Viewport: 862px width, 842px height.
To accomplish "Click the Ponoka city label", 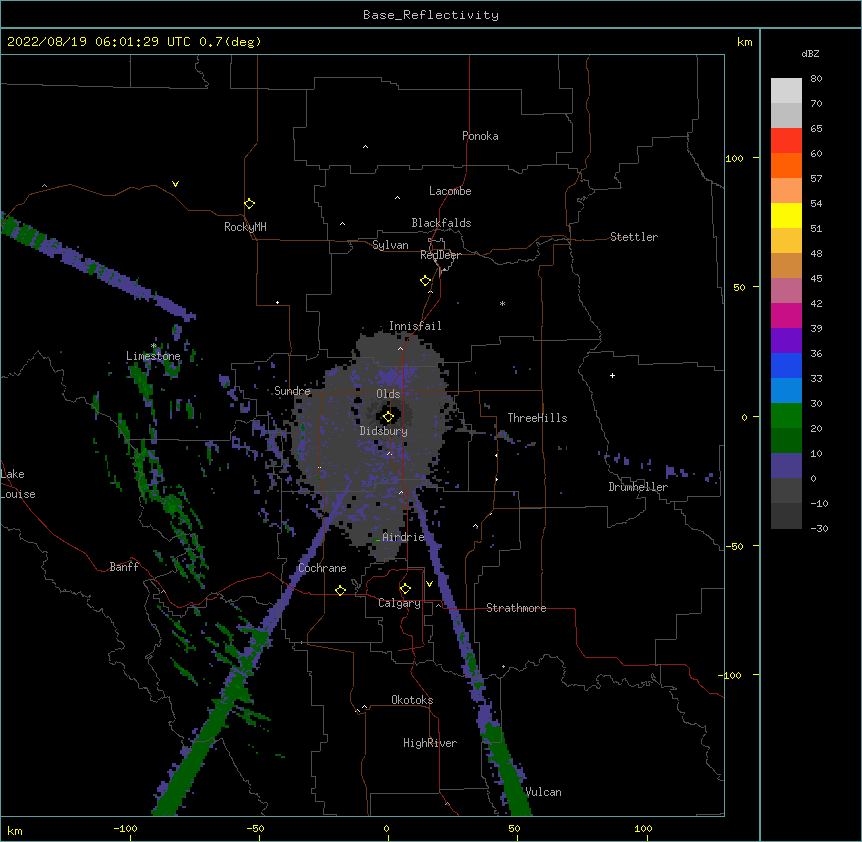I will (x=480, y=136).
